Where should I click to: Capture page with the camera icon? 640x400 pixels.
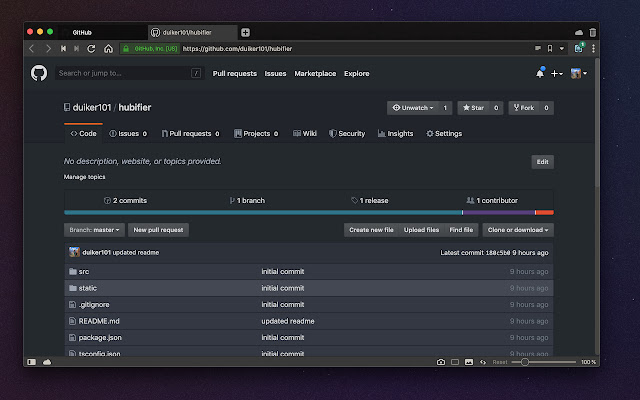click(441, 362)
